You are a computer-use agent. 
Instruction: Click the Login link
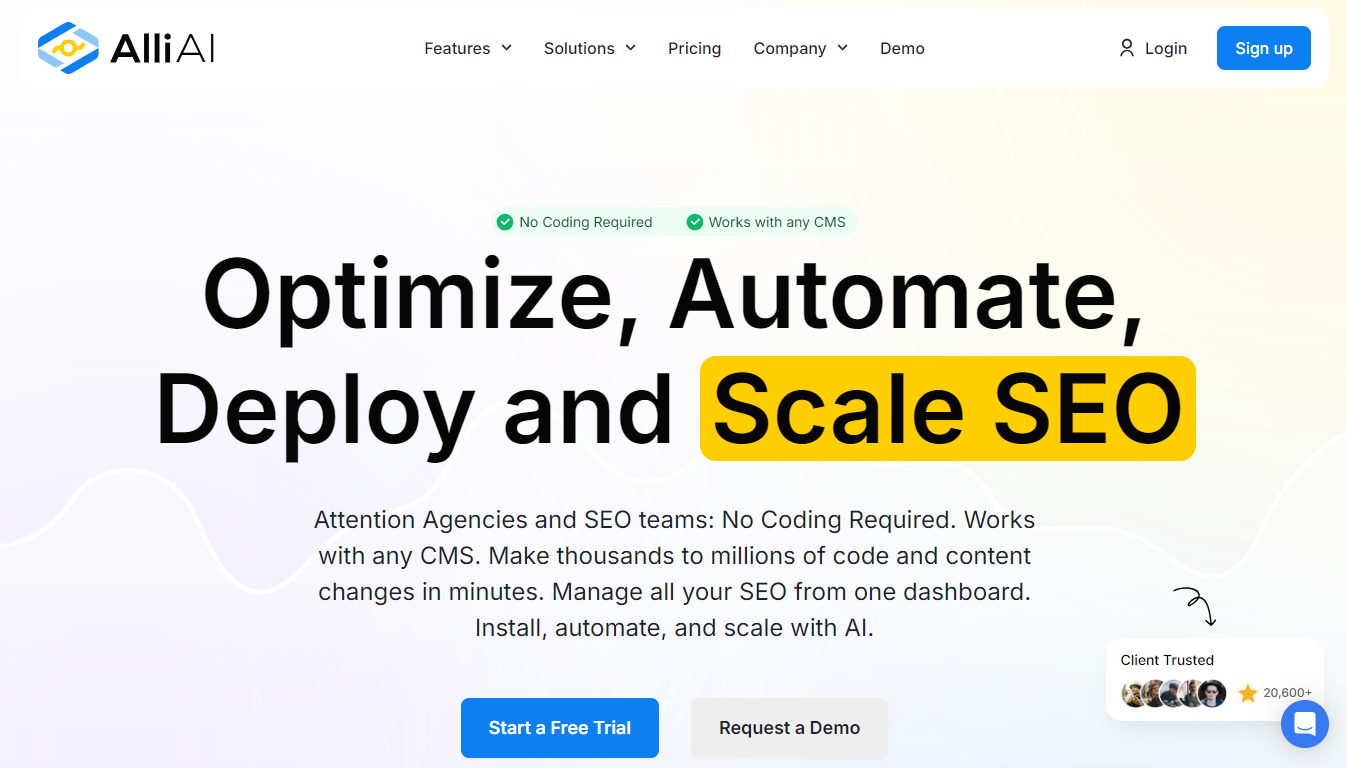click(1165, 48)
